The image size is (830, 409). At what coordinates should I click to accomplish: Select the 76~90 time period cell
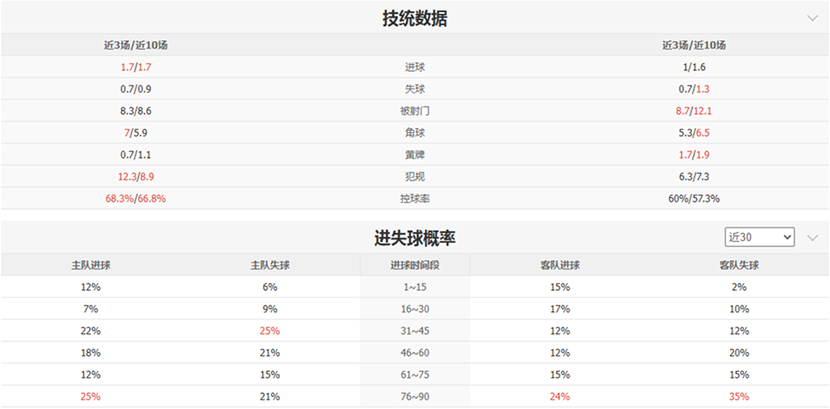point(414,397)
